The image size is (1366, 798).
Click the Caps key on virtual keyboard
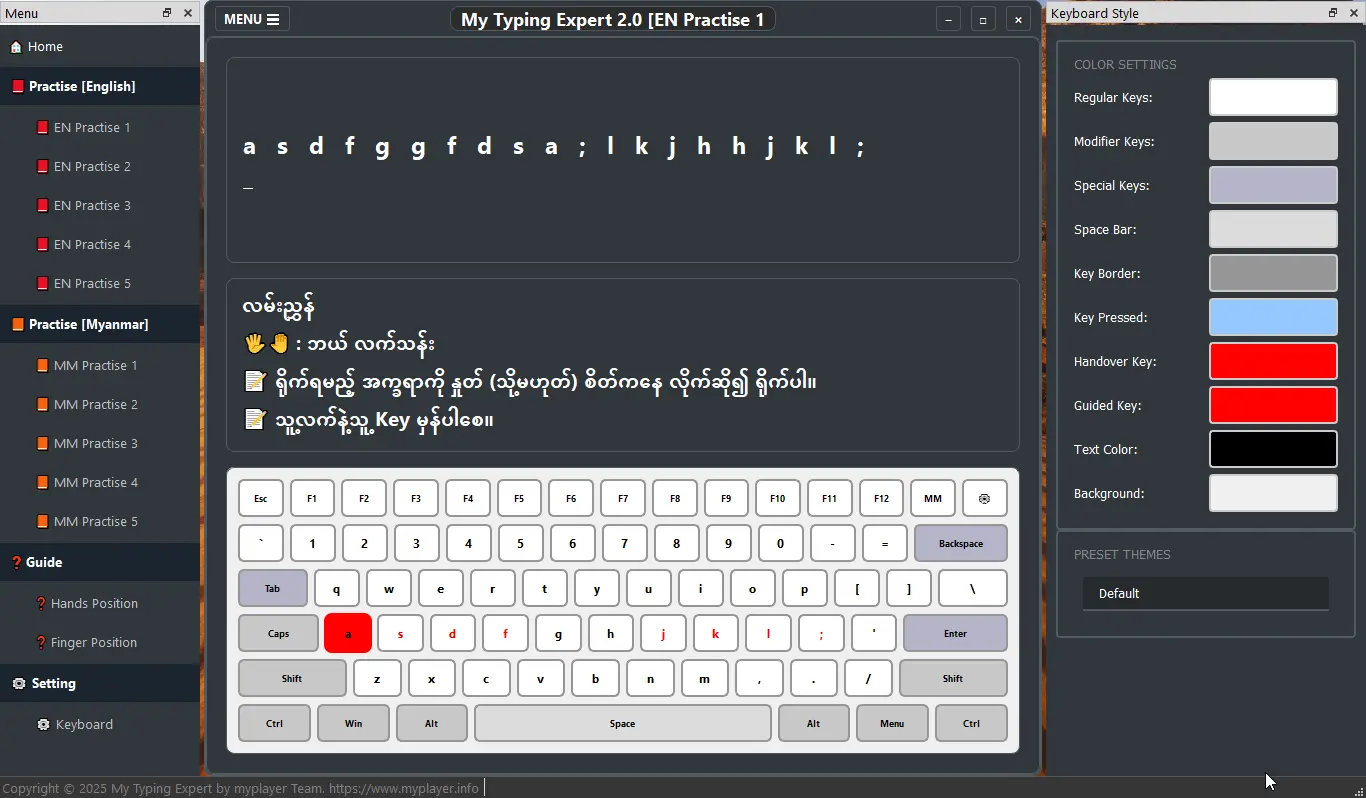(278, 633)
